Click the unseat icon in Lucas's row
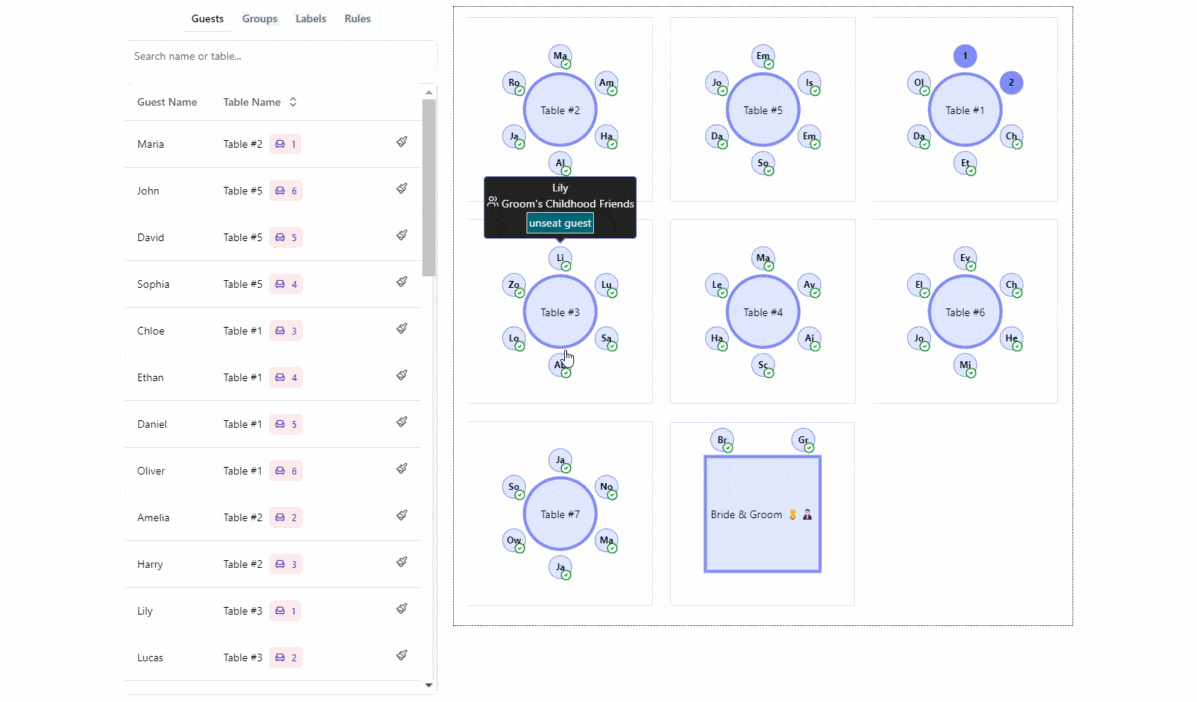This screenshot has height=702, width=1197. 402,655
